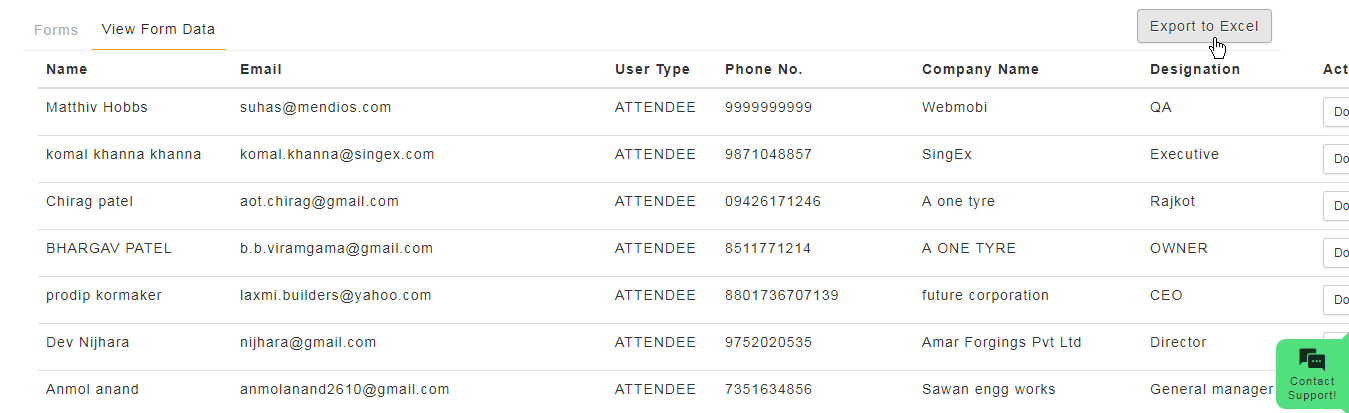Image resolution: width=1349 pixels, height=413 pixels.
Task: Select the View Form Data tab
Action: pyautogui.click(x=158, y=29)
